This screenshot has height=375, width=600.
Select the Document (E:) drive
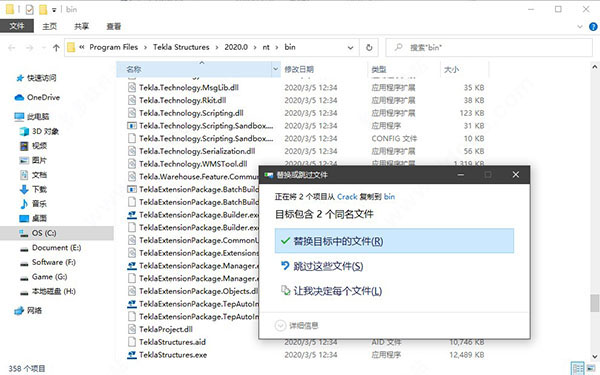(x=51, y=248)
